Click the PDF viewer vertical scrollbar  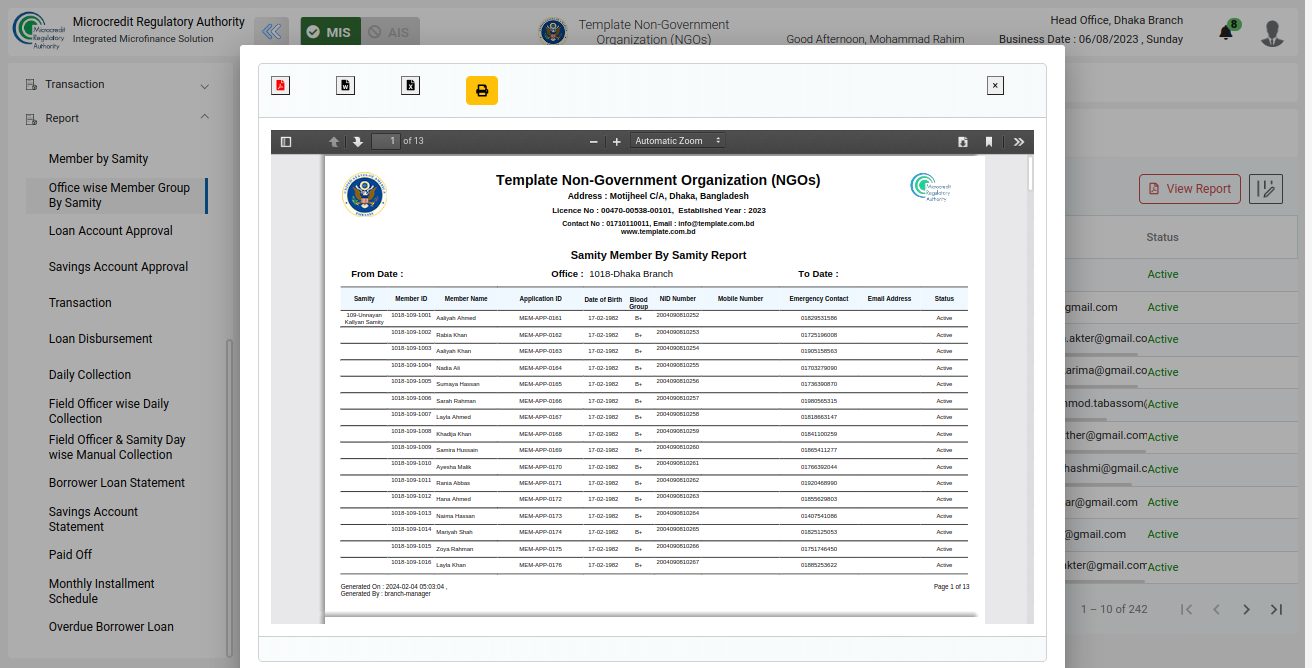click(1030, 174)
